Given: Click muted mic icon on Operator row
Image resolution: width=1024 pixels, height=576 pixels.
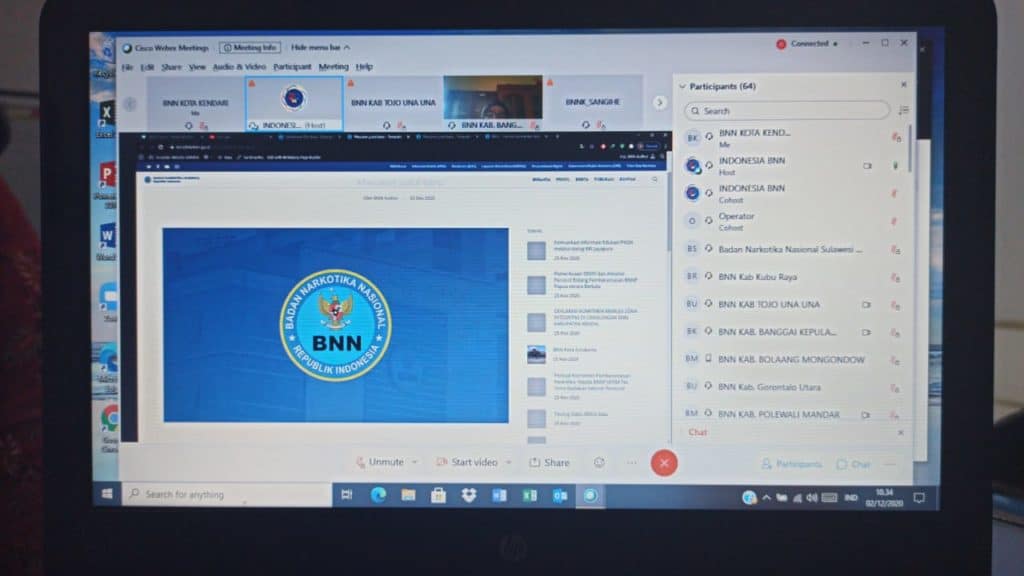Looking at the screenshot, I should (x=894, y=221).
